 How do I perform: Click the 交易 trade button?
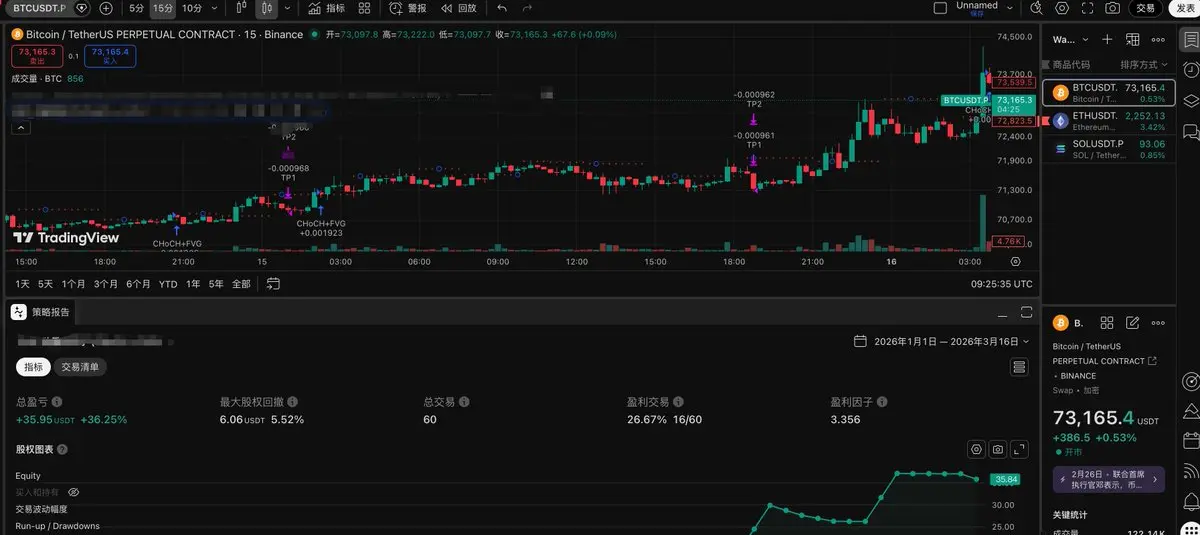(x=1145, y=8)
